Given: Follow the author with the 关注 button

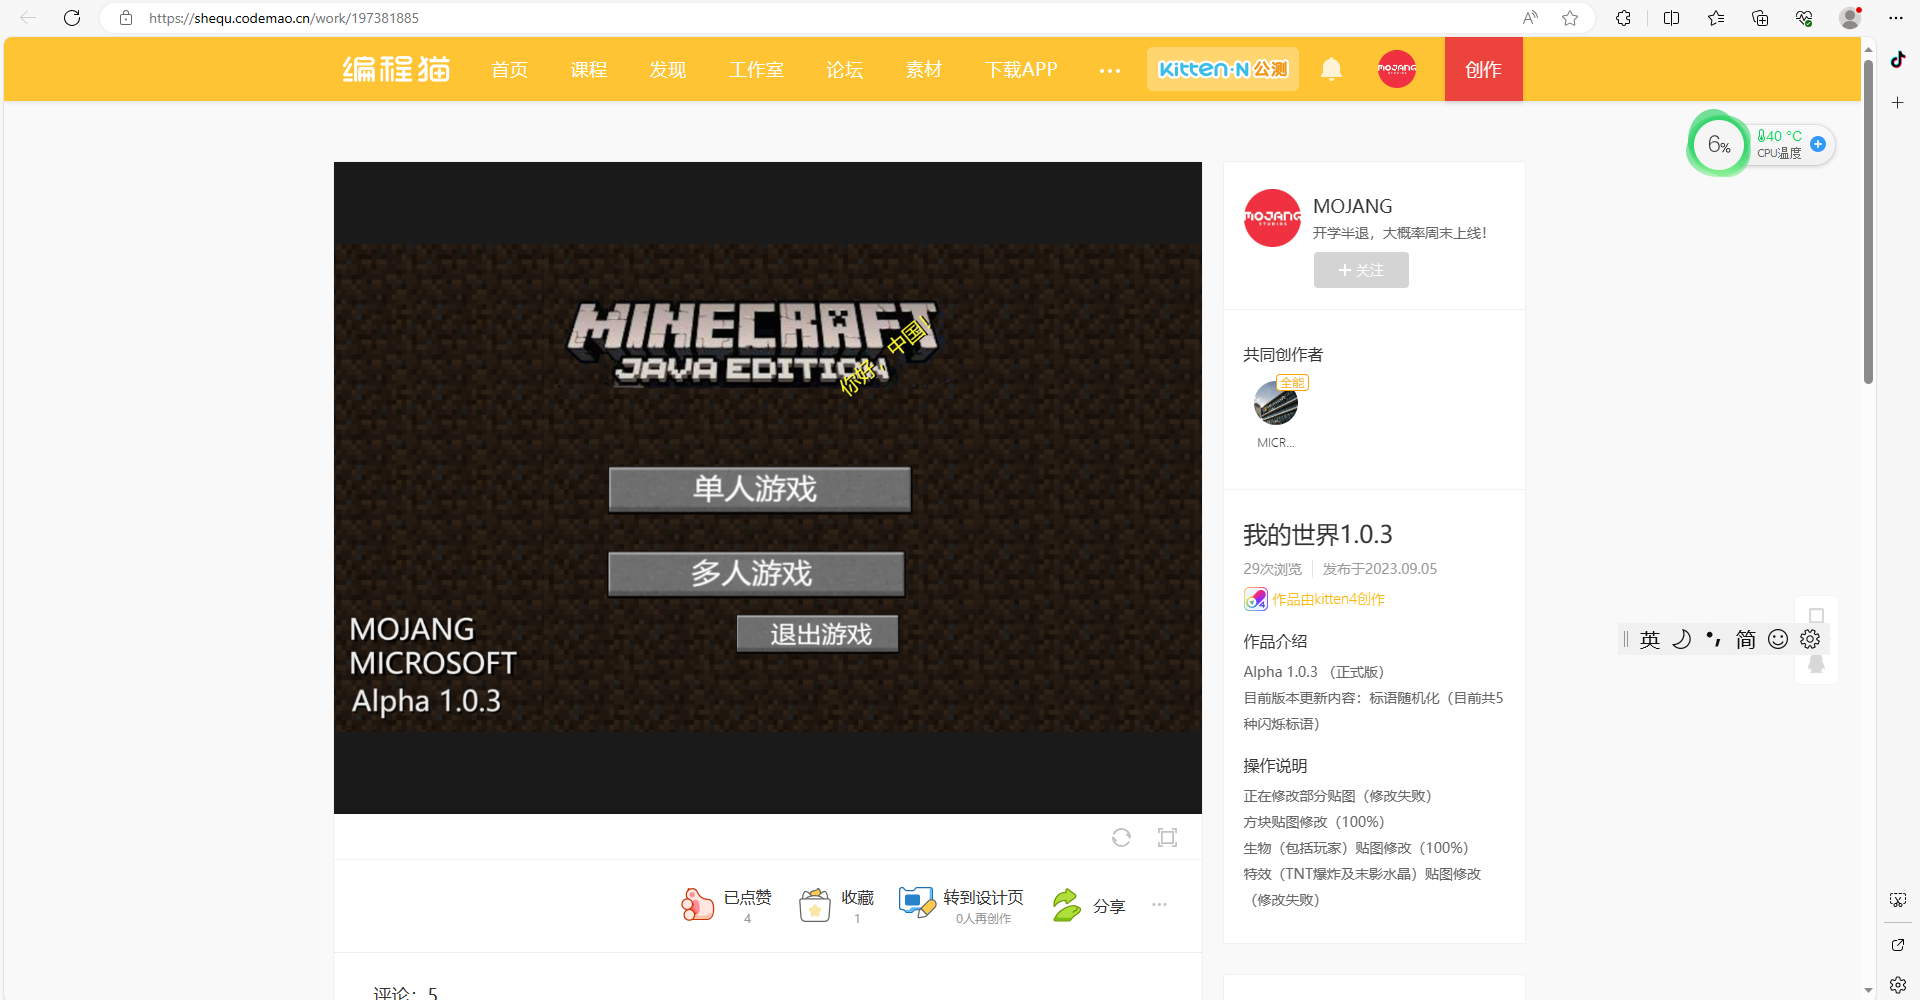Looking at the screenshot, I should [x=1361, y=270].
